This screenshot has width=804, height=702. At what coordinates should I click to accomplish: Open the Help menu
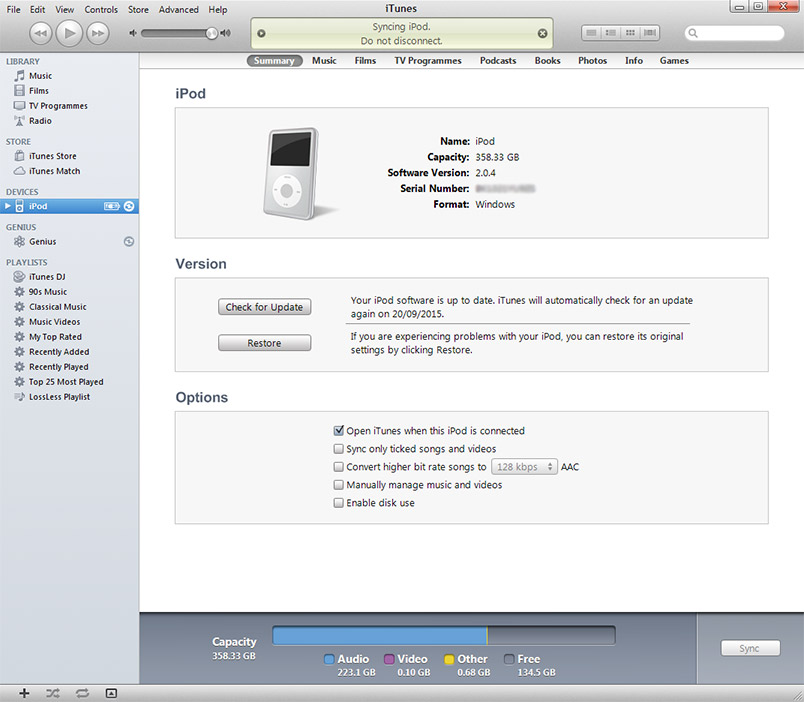(x=217, y=9)
